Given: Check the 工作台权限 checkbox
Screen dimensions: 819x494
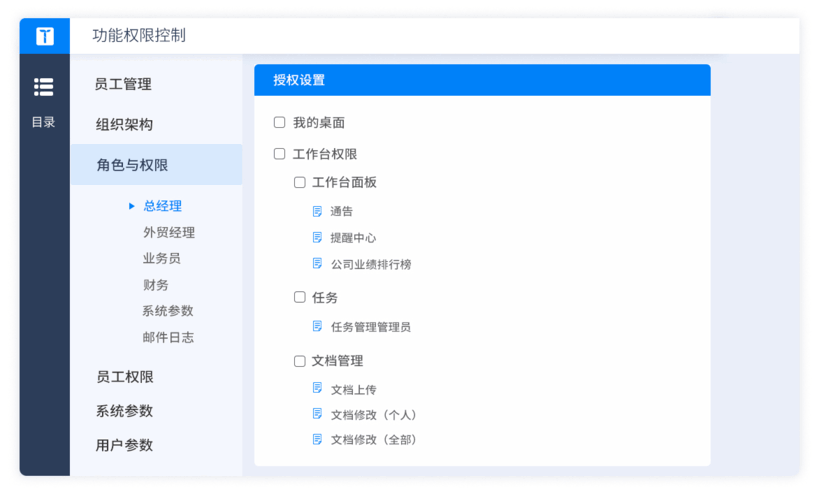Looking at the screenshot, I should click(x=280, y=154).
